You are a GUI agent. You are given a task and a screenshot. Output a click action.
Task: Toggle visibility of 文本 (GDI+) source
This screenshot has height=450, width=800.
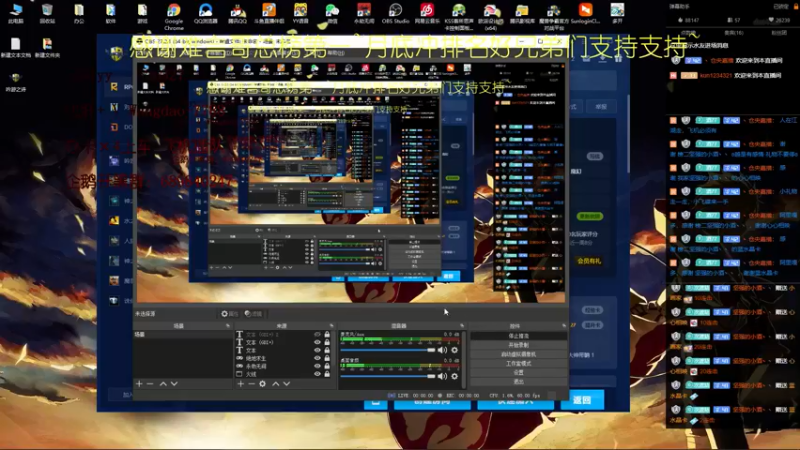click(317, 342)
